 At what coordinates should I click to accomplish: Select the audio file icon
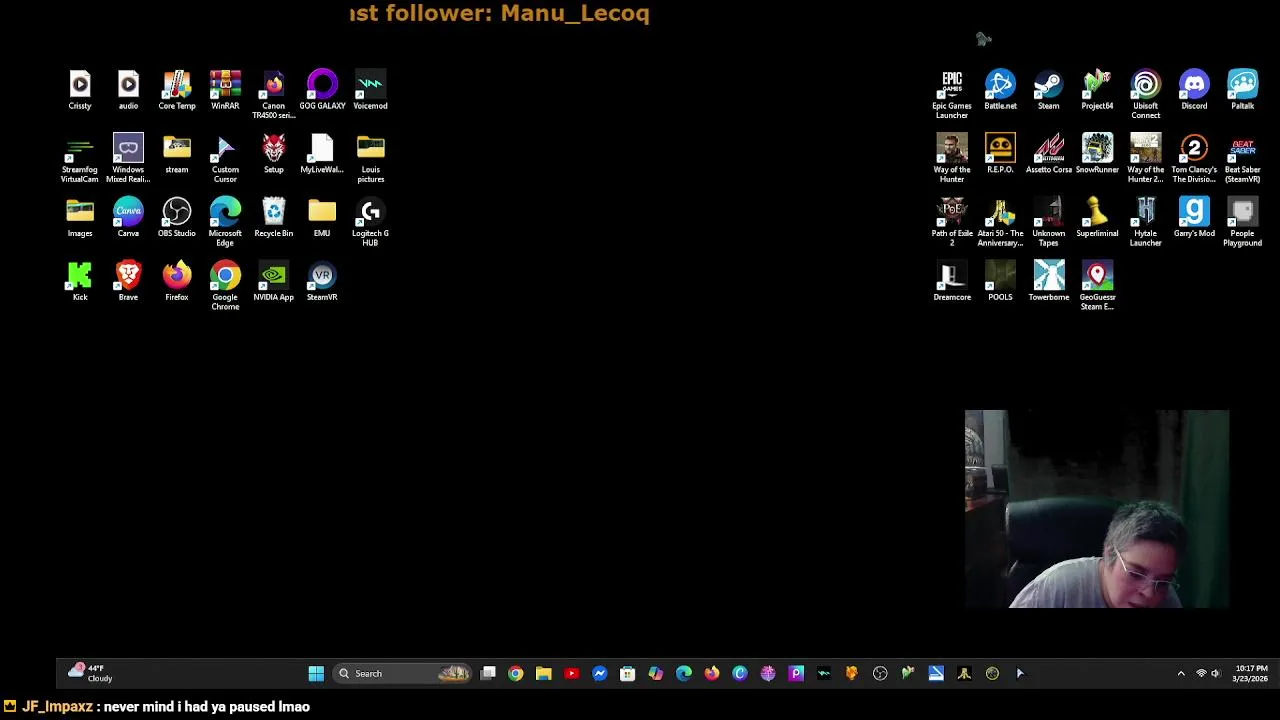[x=128, y=90]
